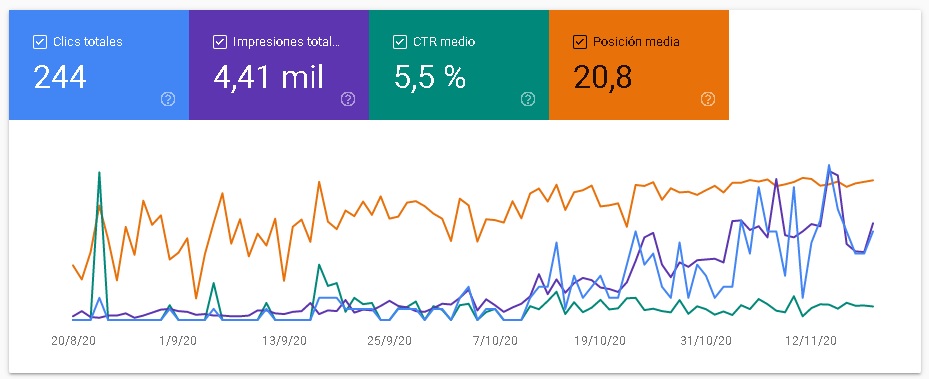This screenshot has width=929, height=379.
Task: Uncheck the Clics totales checkbox
Action: (40, 42)
